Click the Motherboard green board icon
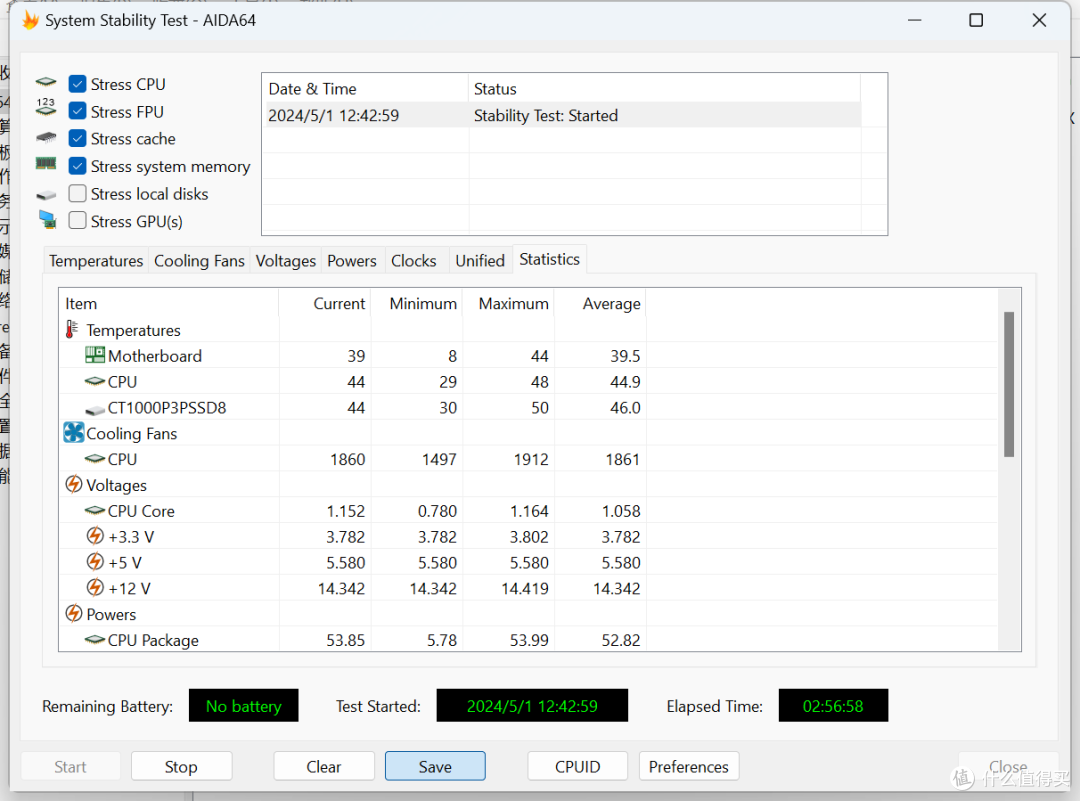 click(95, 355)
